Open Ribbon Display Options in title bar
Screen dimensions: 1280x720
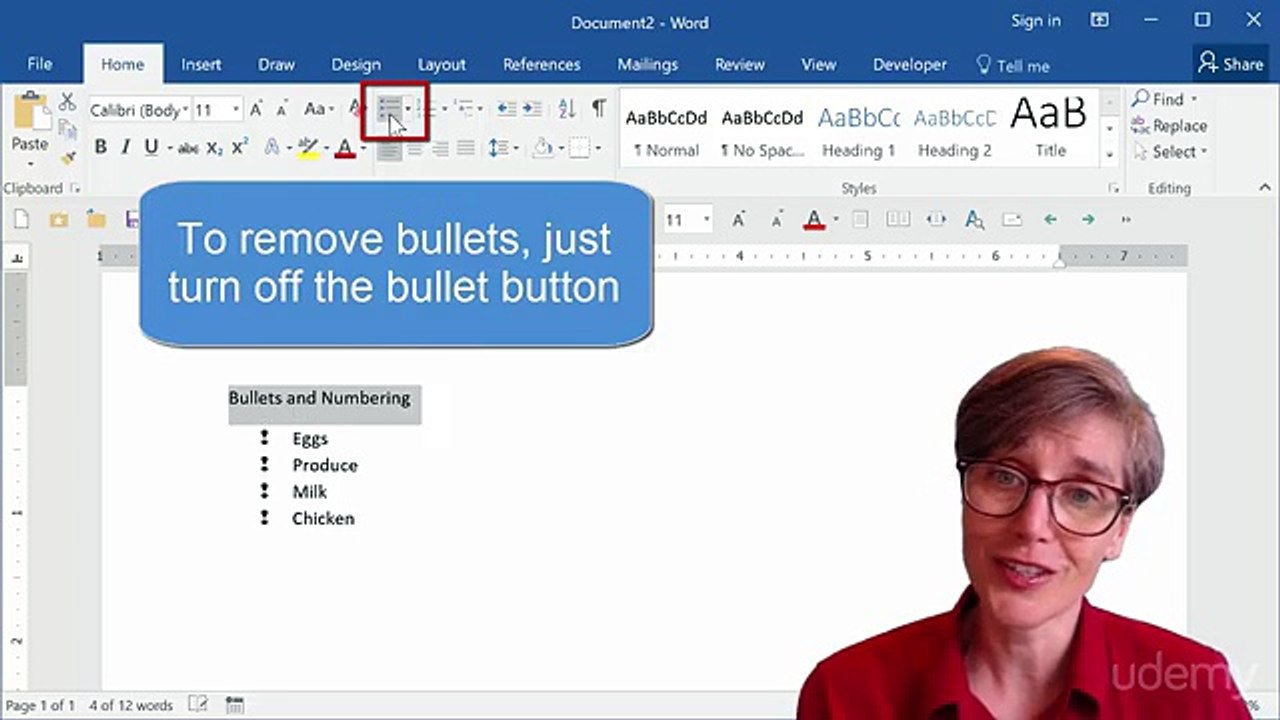(1101, 20)
